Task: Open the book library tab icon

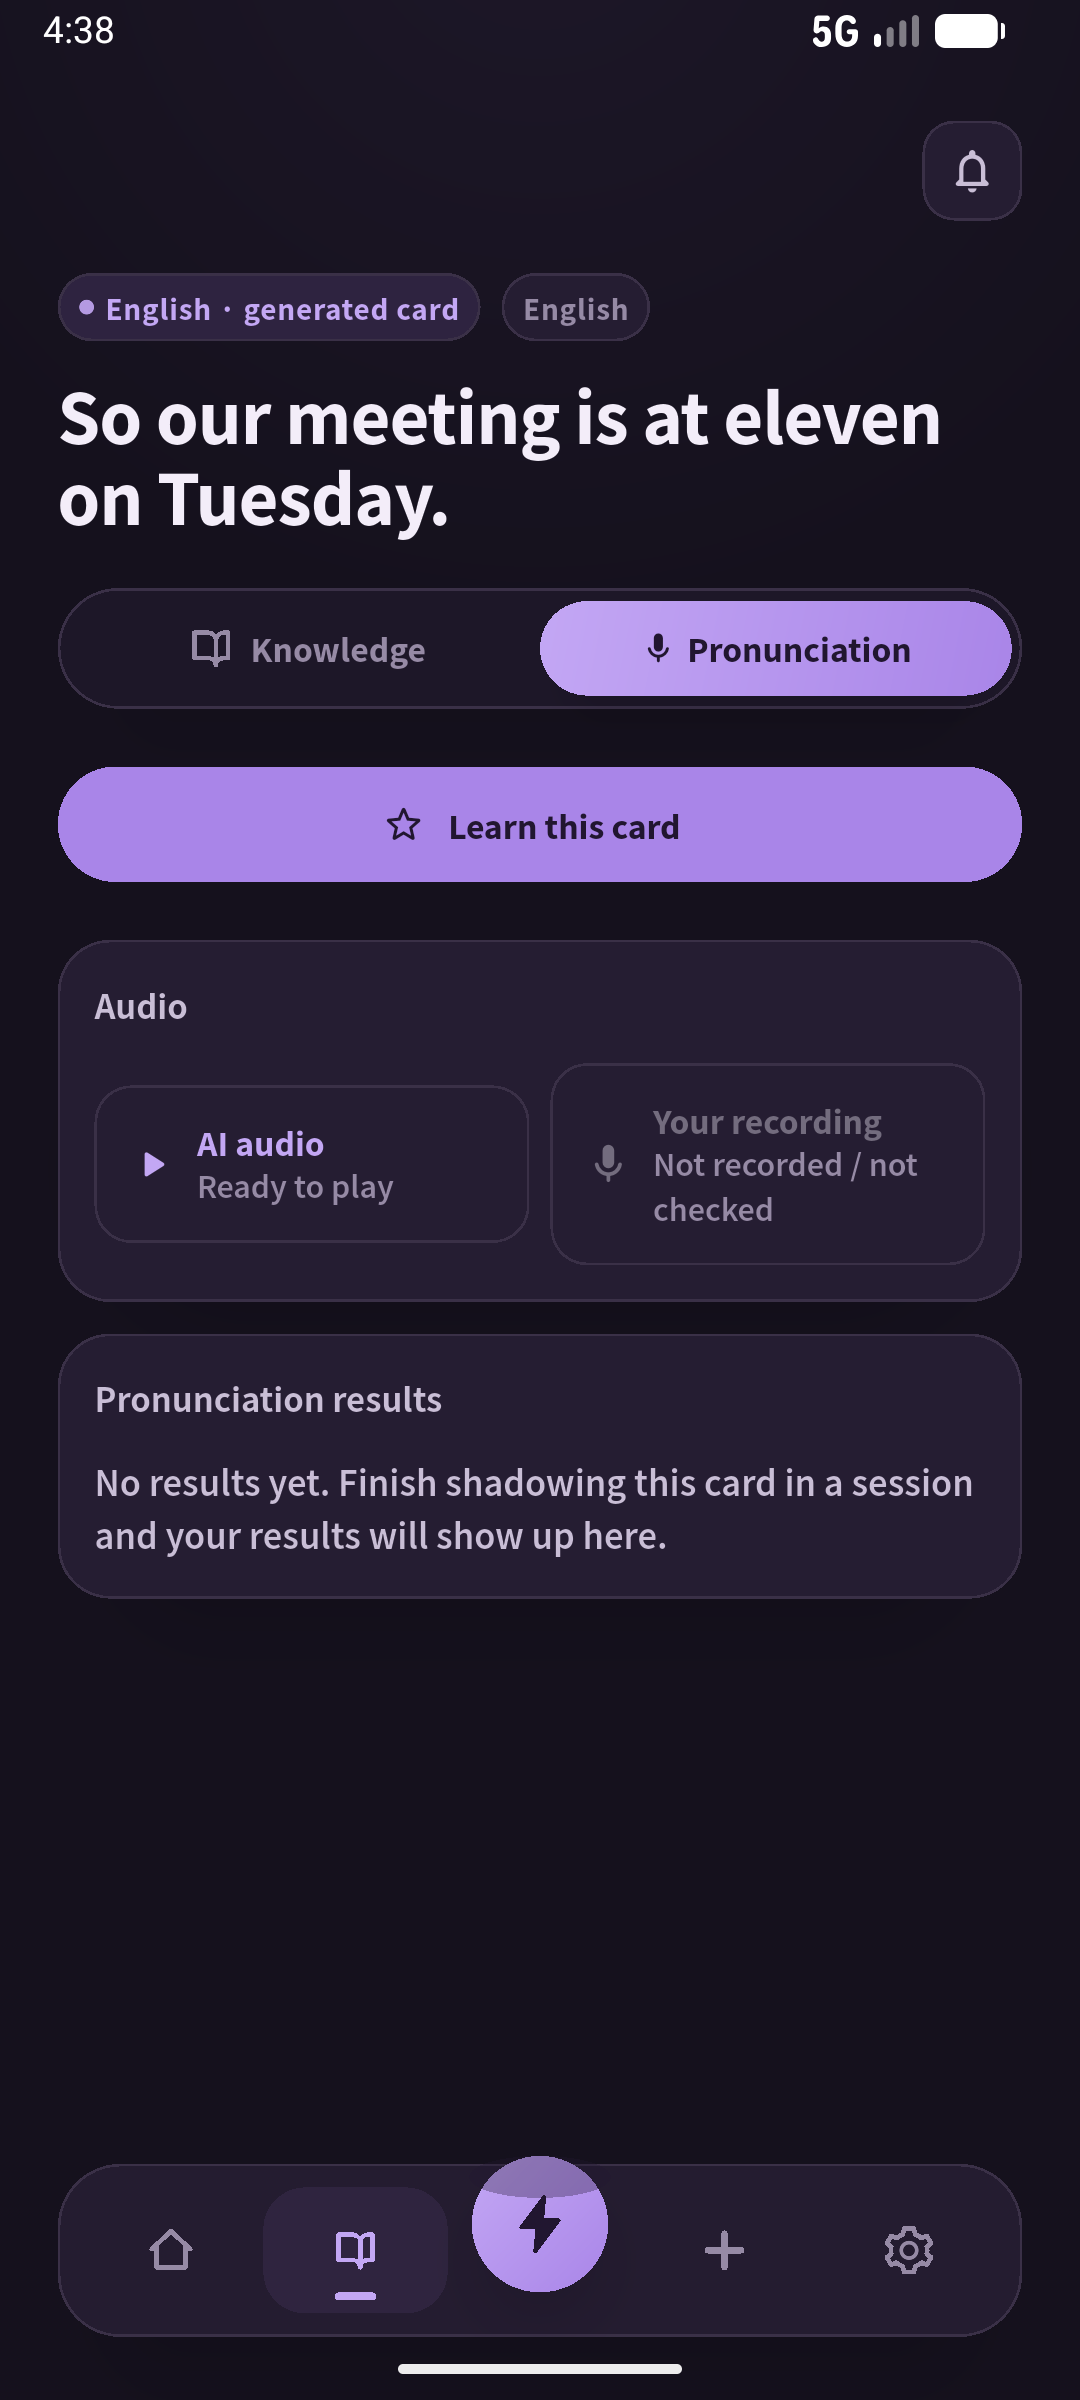Action: click(x=355, y=2250)
